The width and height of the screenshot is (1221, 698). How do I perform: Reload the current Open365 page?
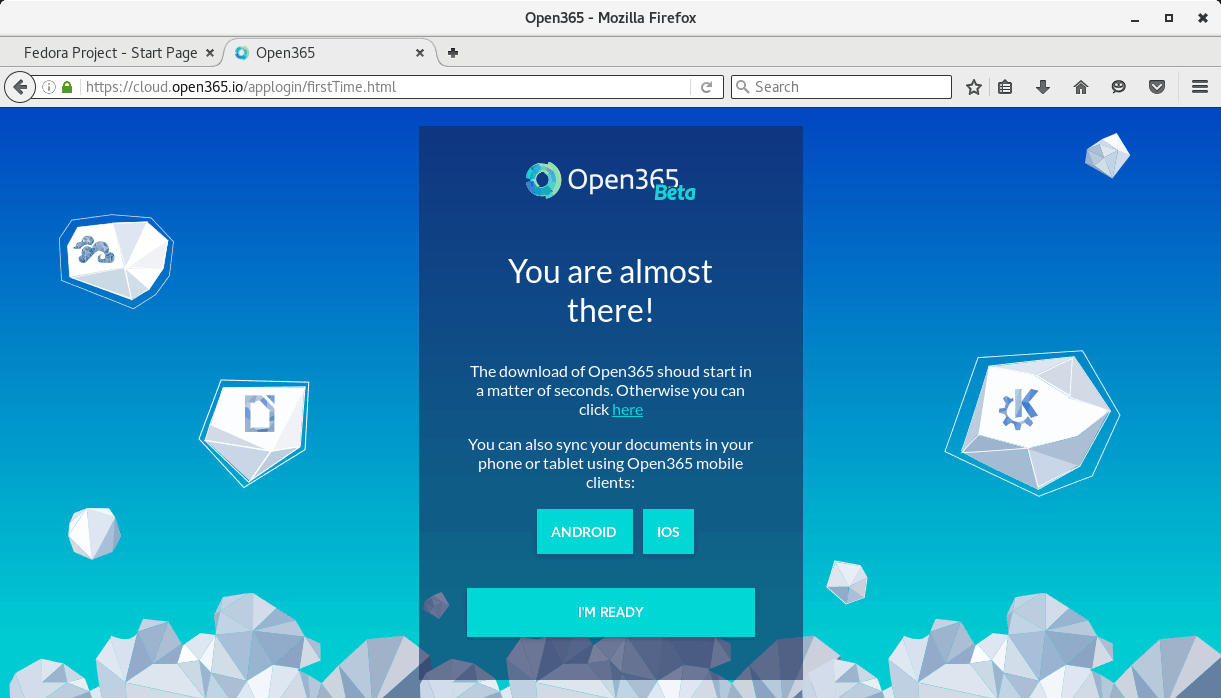point(706,87)
